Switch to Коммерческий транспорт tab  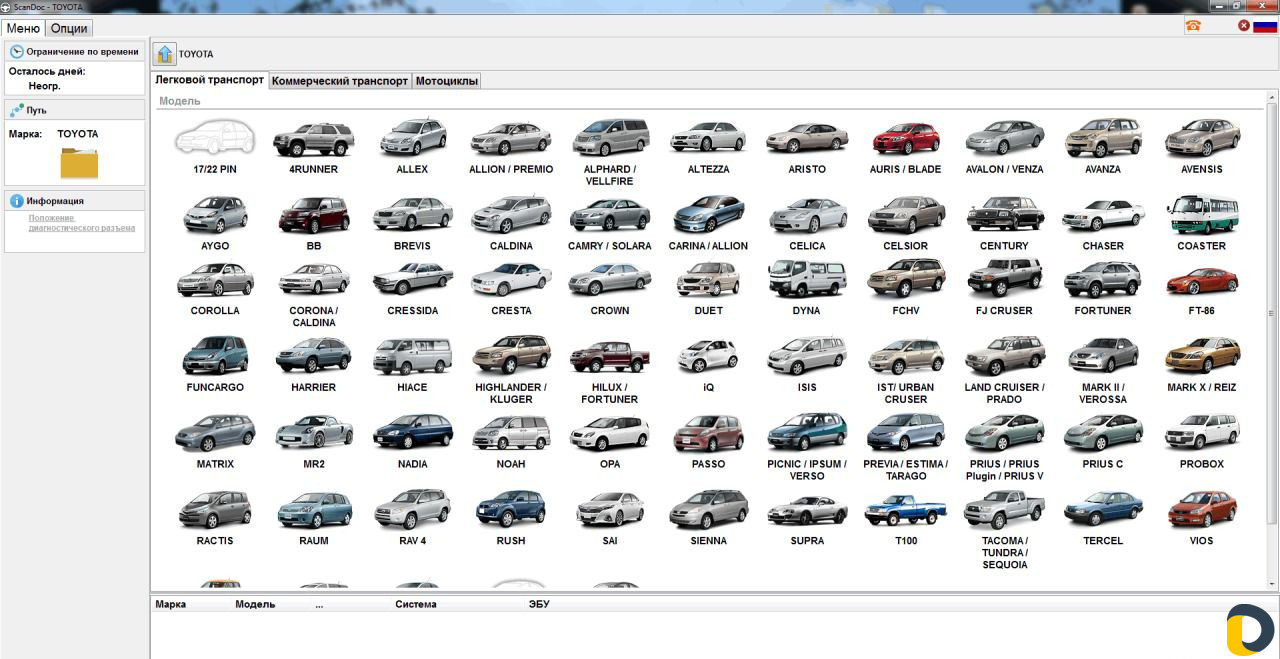pyautogui.click(x=340, y=81)
